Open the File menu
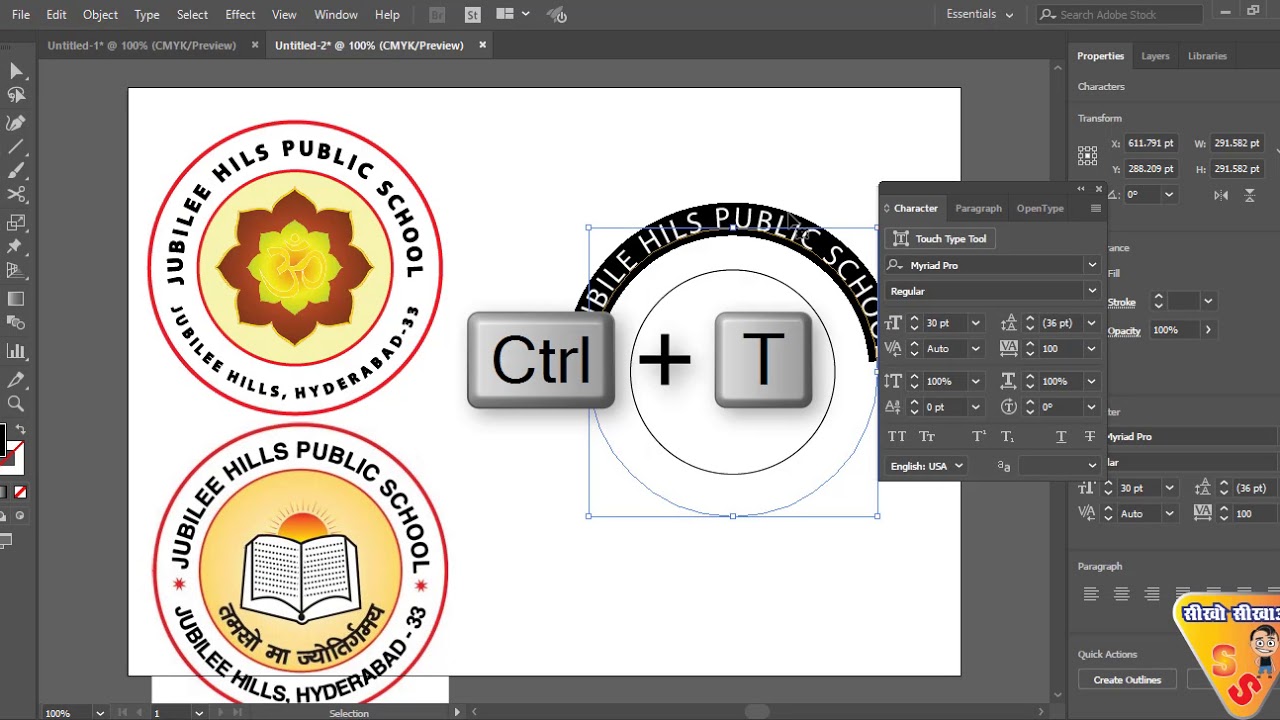The height and width of the screenshot is (720, 1280). coord(21,15)
